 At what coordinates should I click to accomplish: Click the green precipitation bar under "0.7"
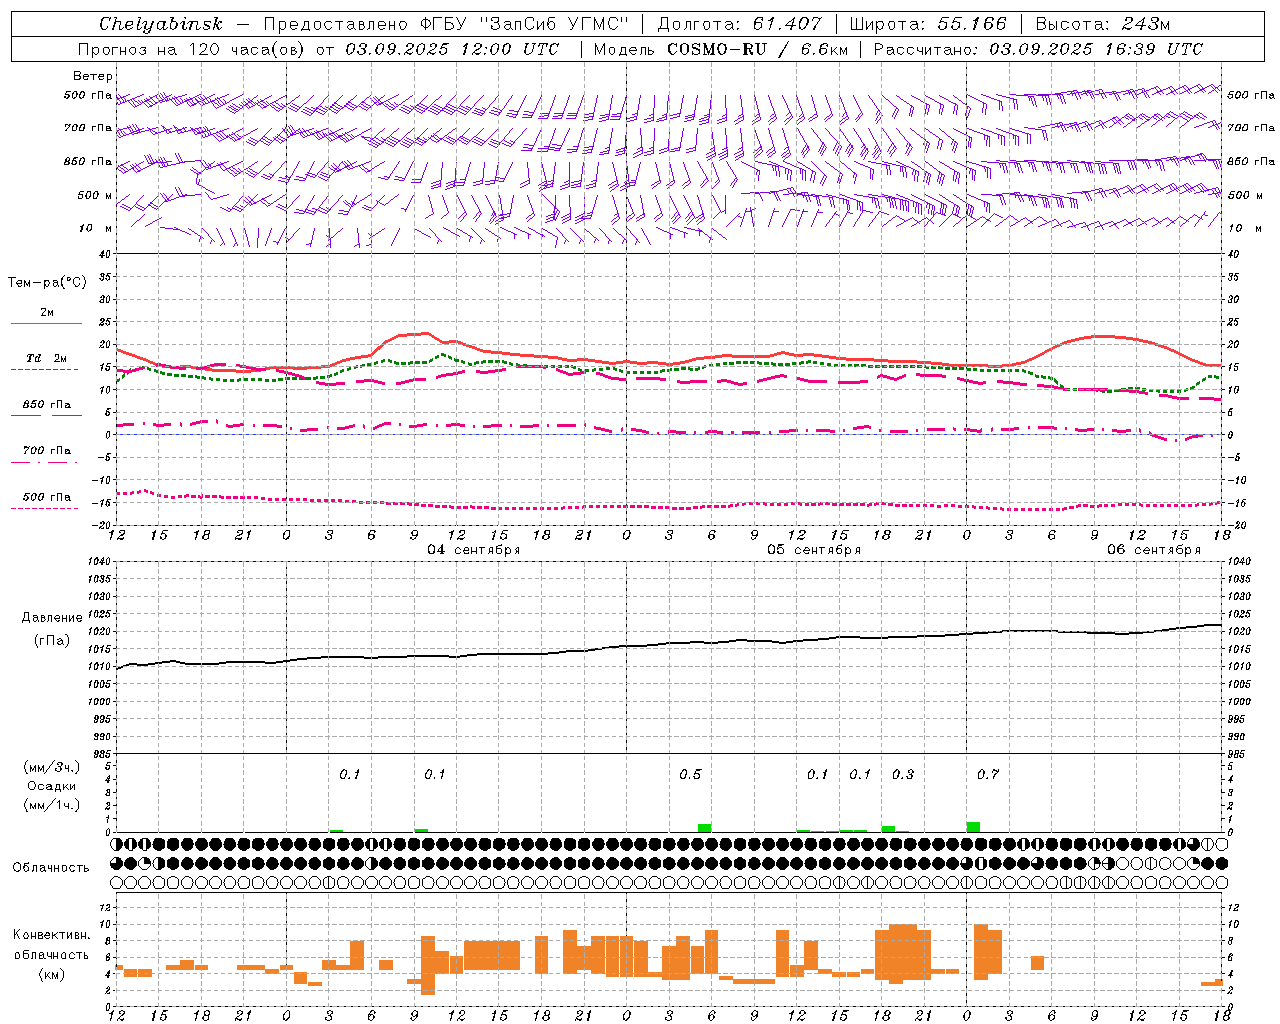pos(973,827)
